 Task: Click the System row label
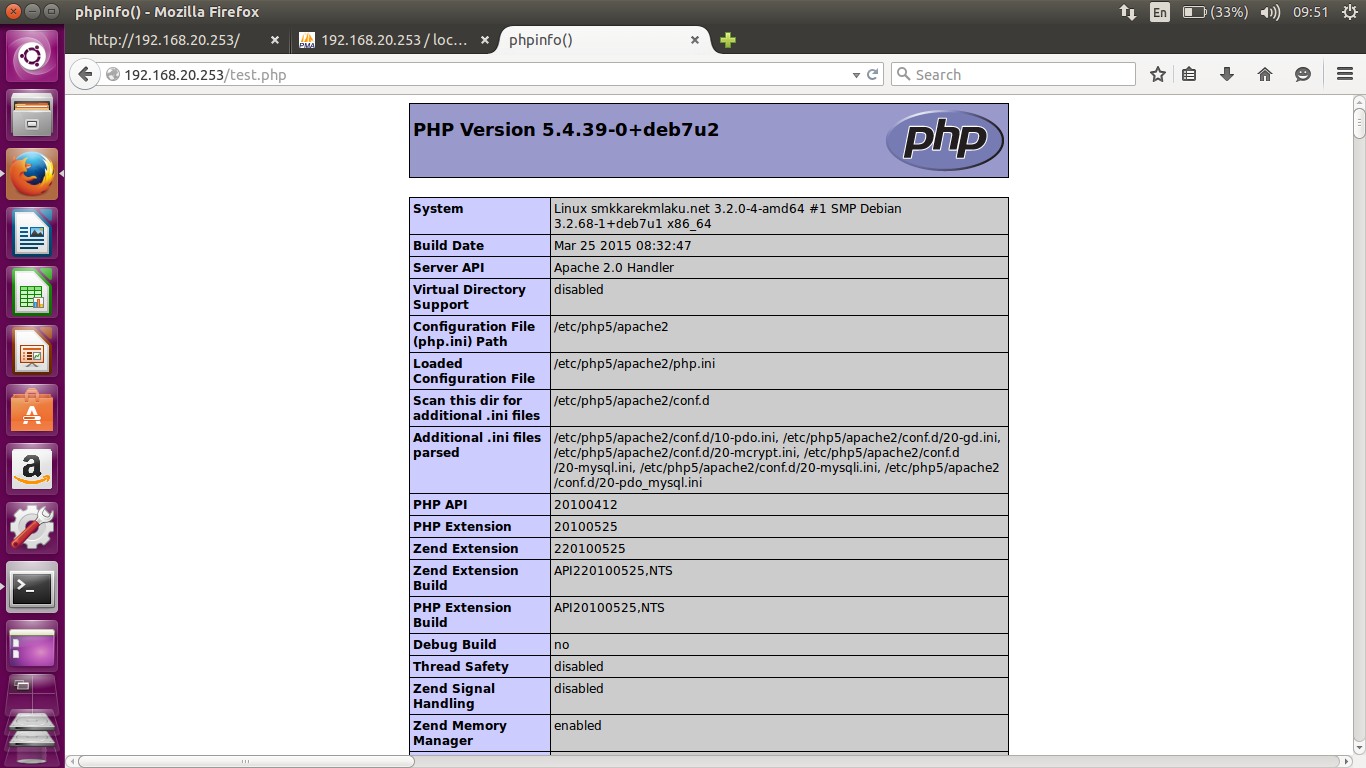438,209
